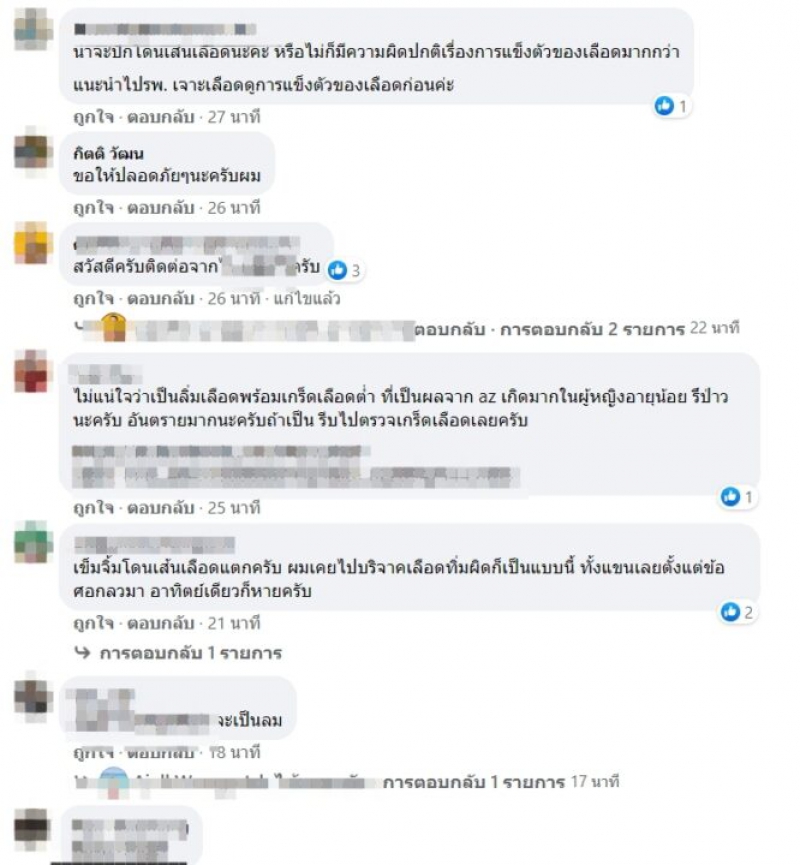Click ถูกใจ under the 25 นาที comment
The width and height of the screenshot is (800, 865).
(93, 508)
